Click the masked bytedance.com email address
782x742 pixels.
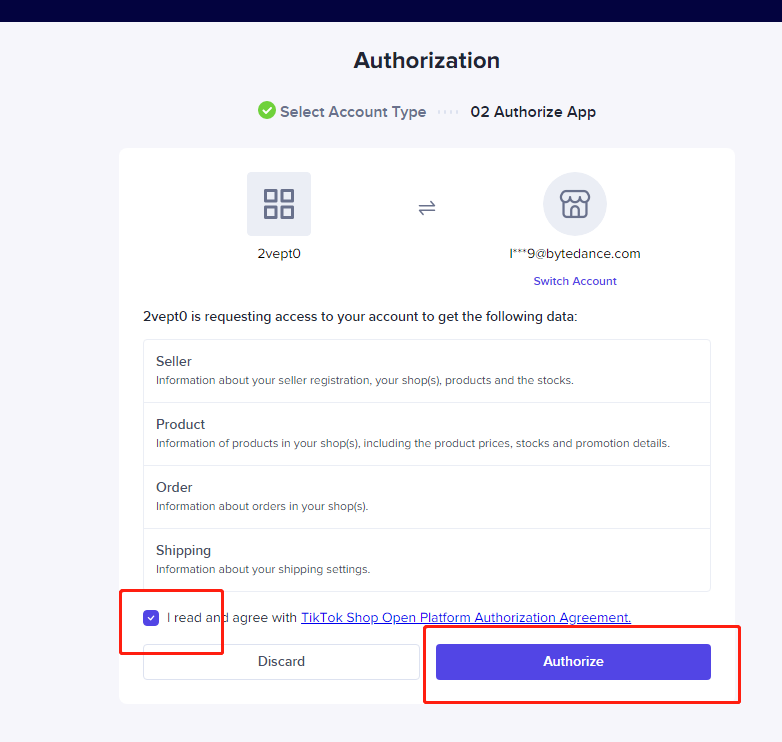(x=575, y=253)
